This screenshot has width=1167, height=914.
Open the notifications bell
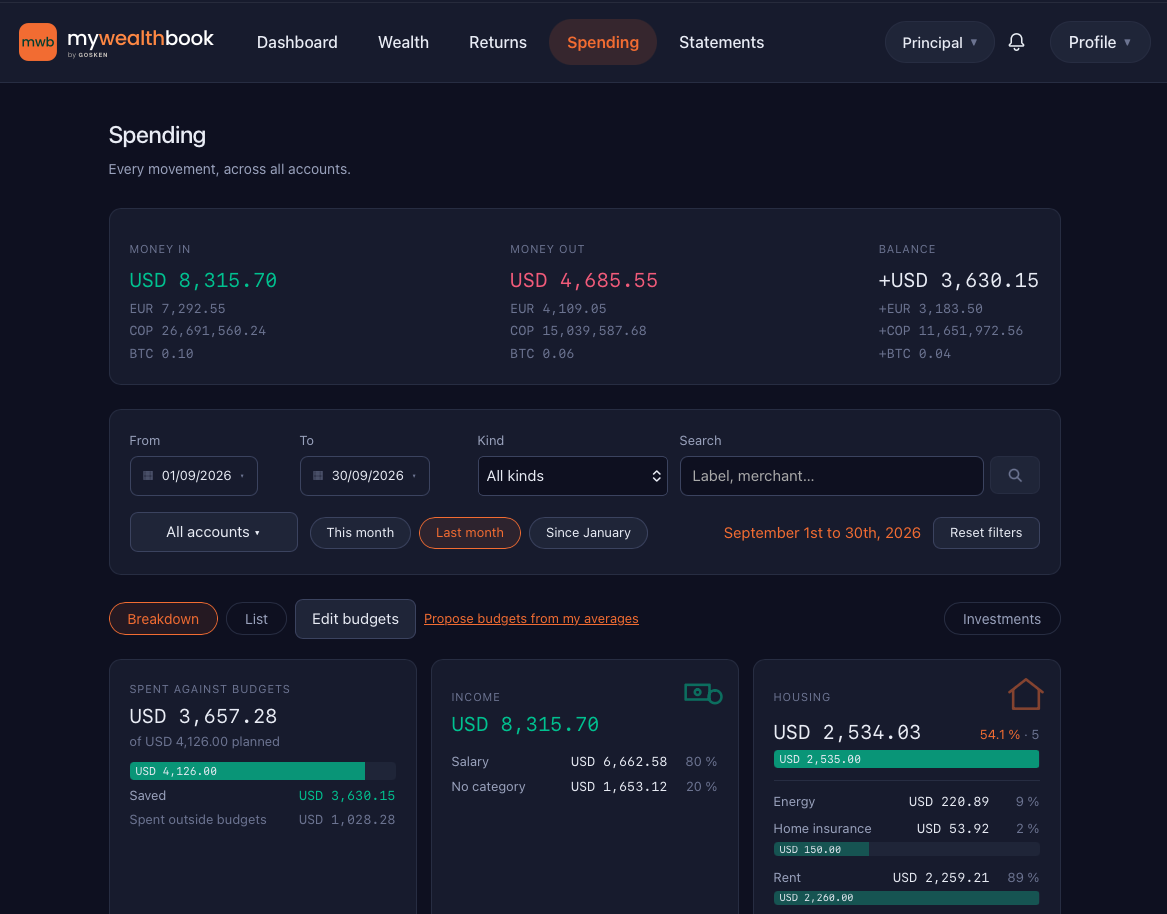(1016, 42)
